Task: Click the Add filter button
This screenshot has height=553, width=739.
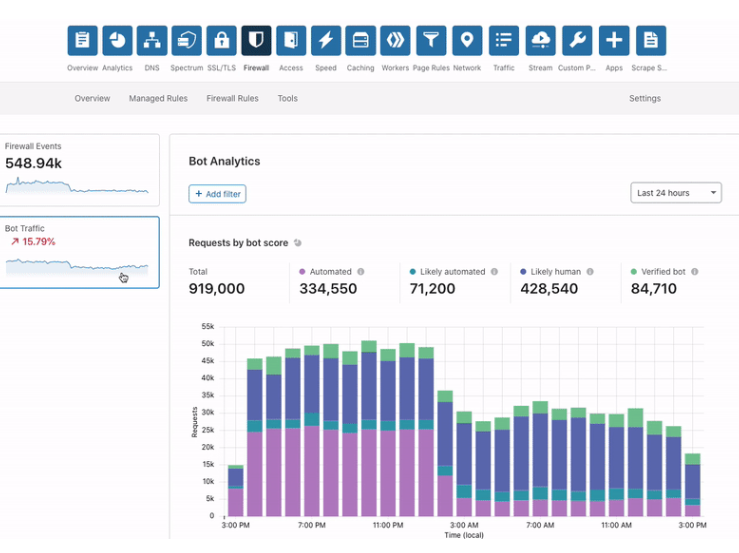Action: [x=217, y=194]
